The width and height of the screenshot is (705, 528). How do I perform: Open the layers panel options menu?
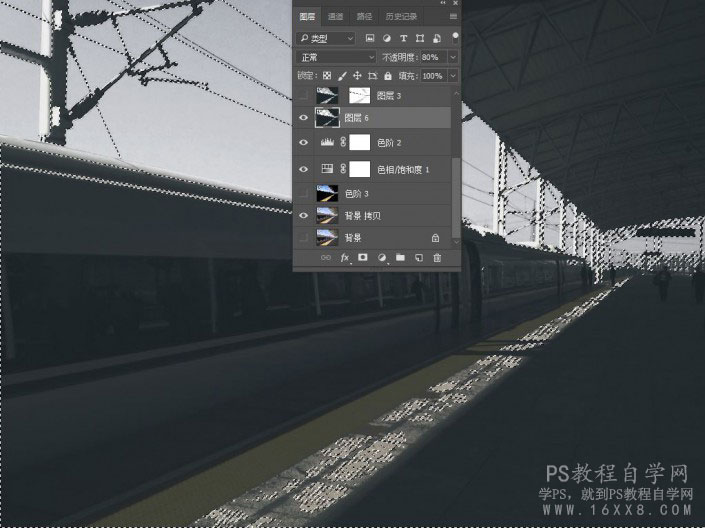coord(453,17)
